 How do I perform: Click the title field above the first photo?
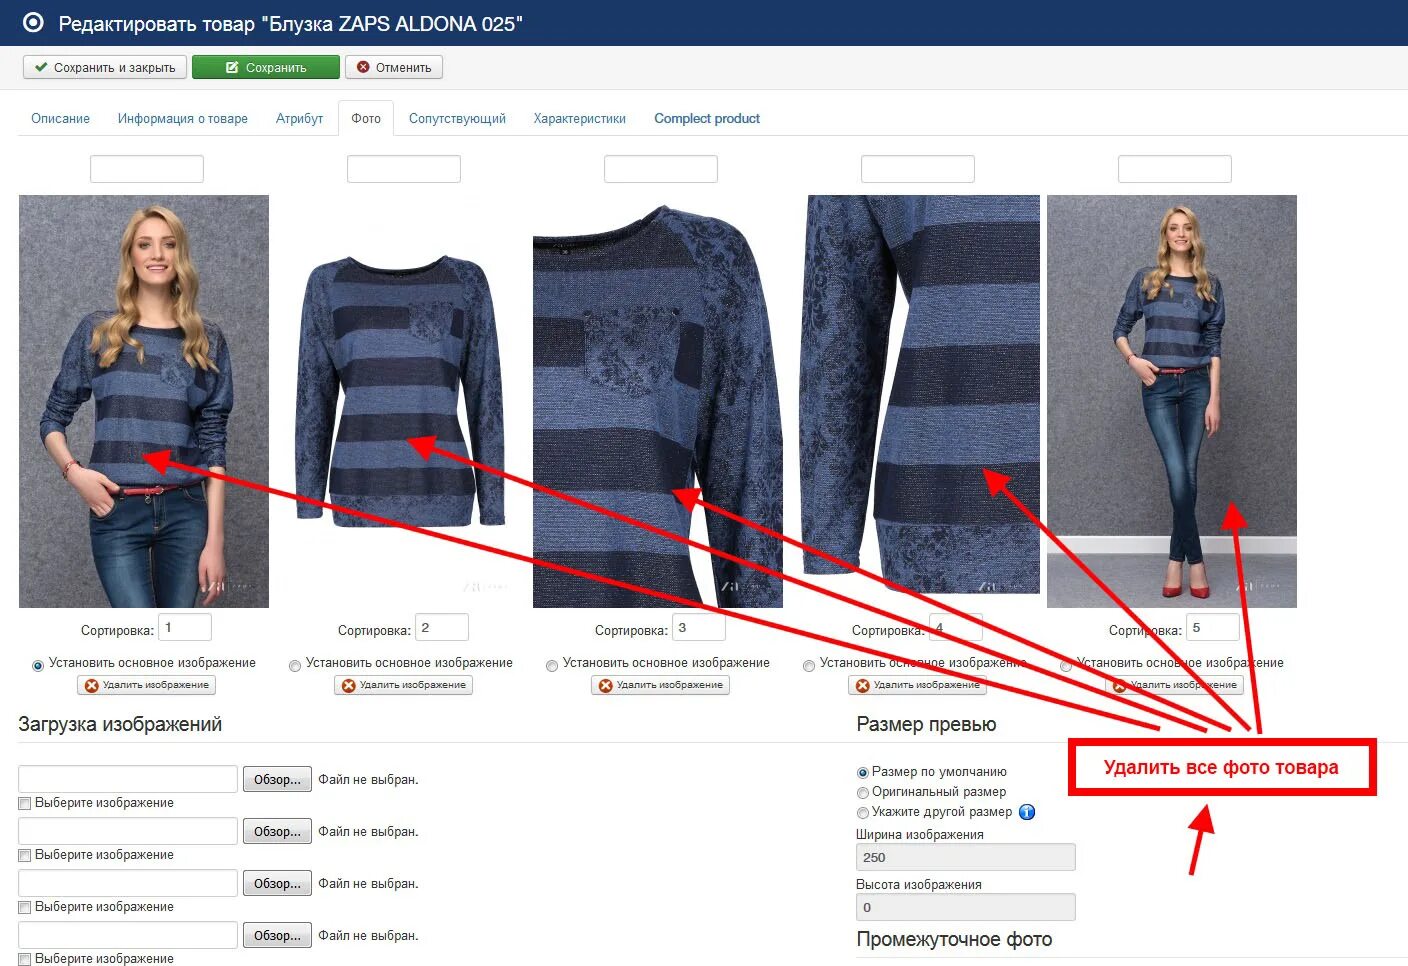147,169
